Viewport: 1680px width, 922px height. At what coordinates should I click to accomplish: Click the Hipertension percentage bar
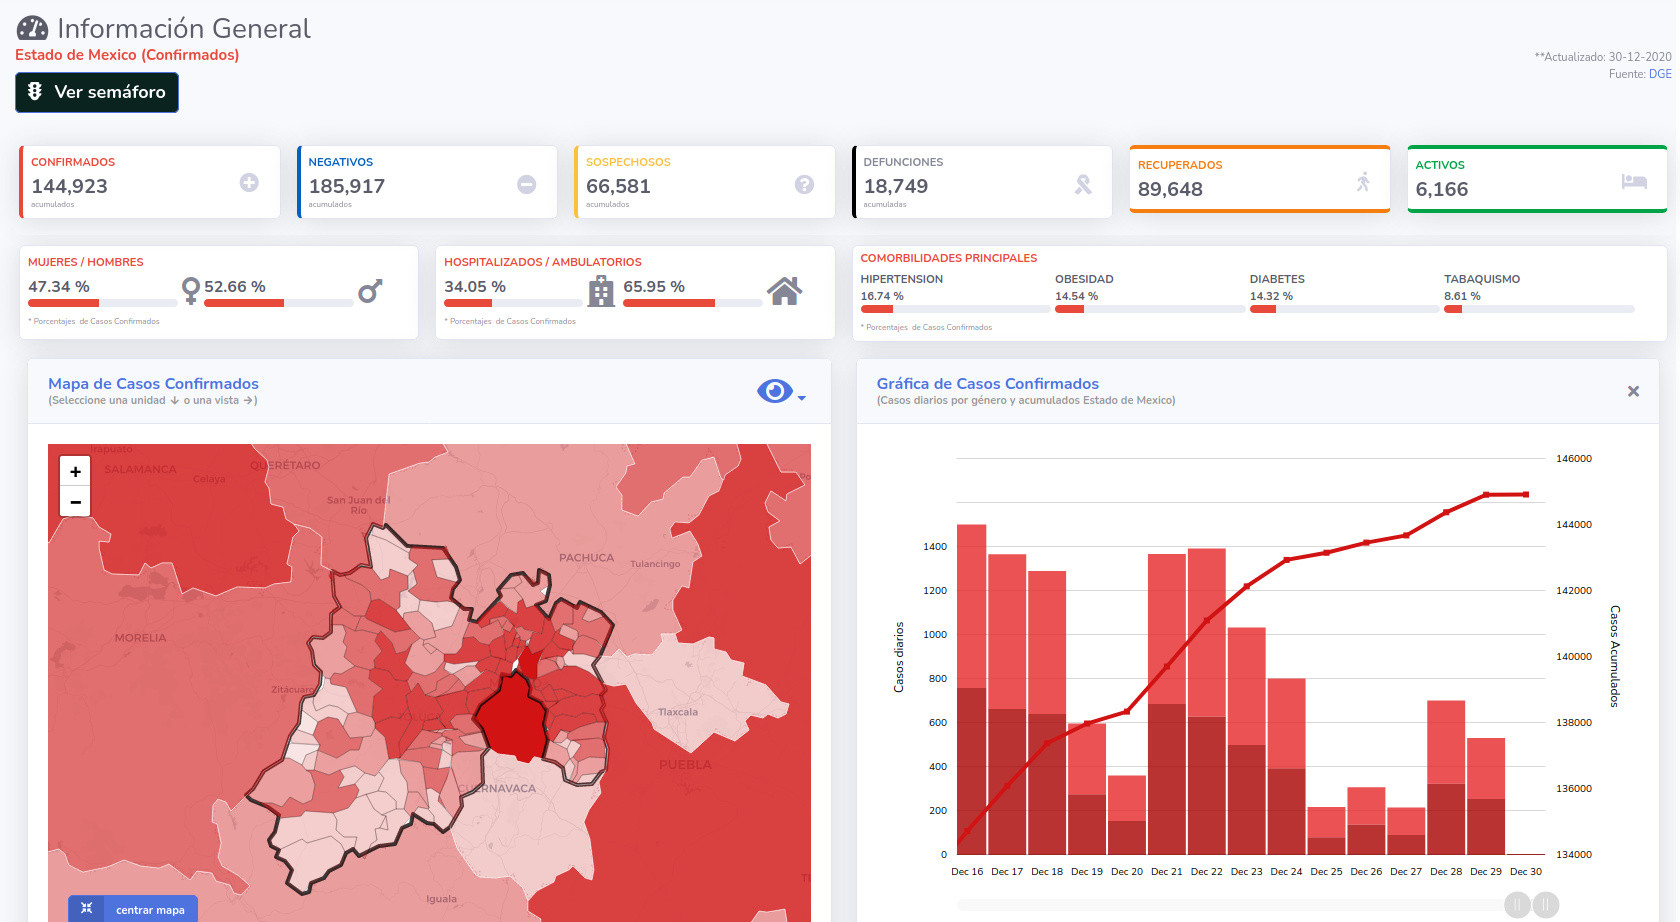pyautogui.click(x=954, y=309)
